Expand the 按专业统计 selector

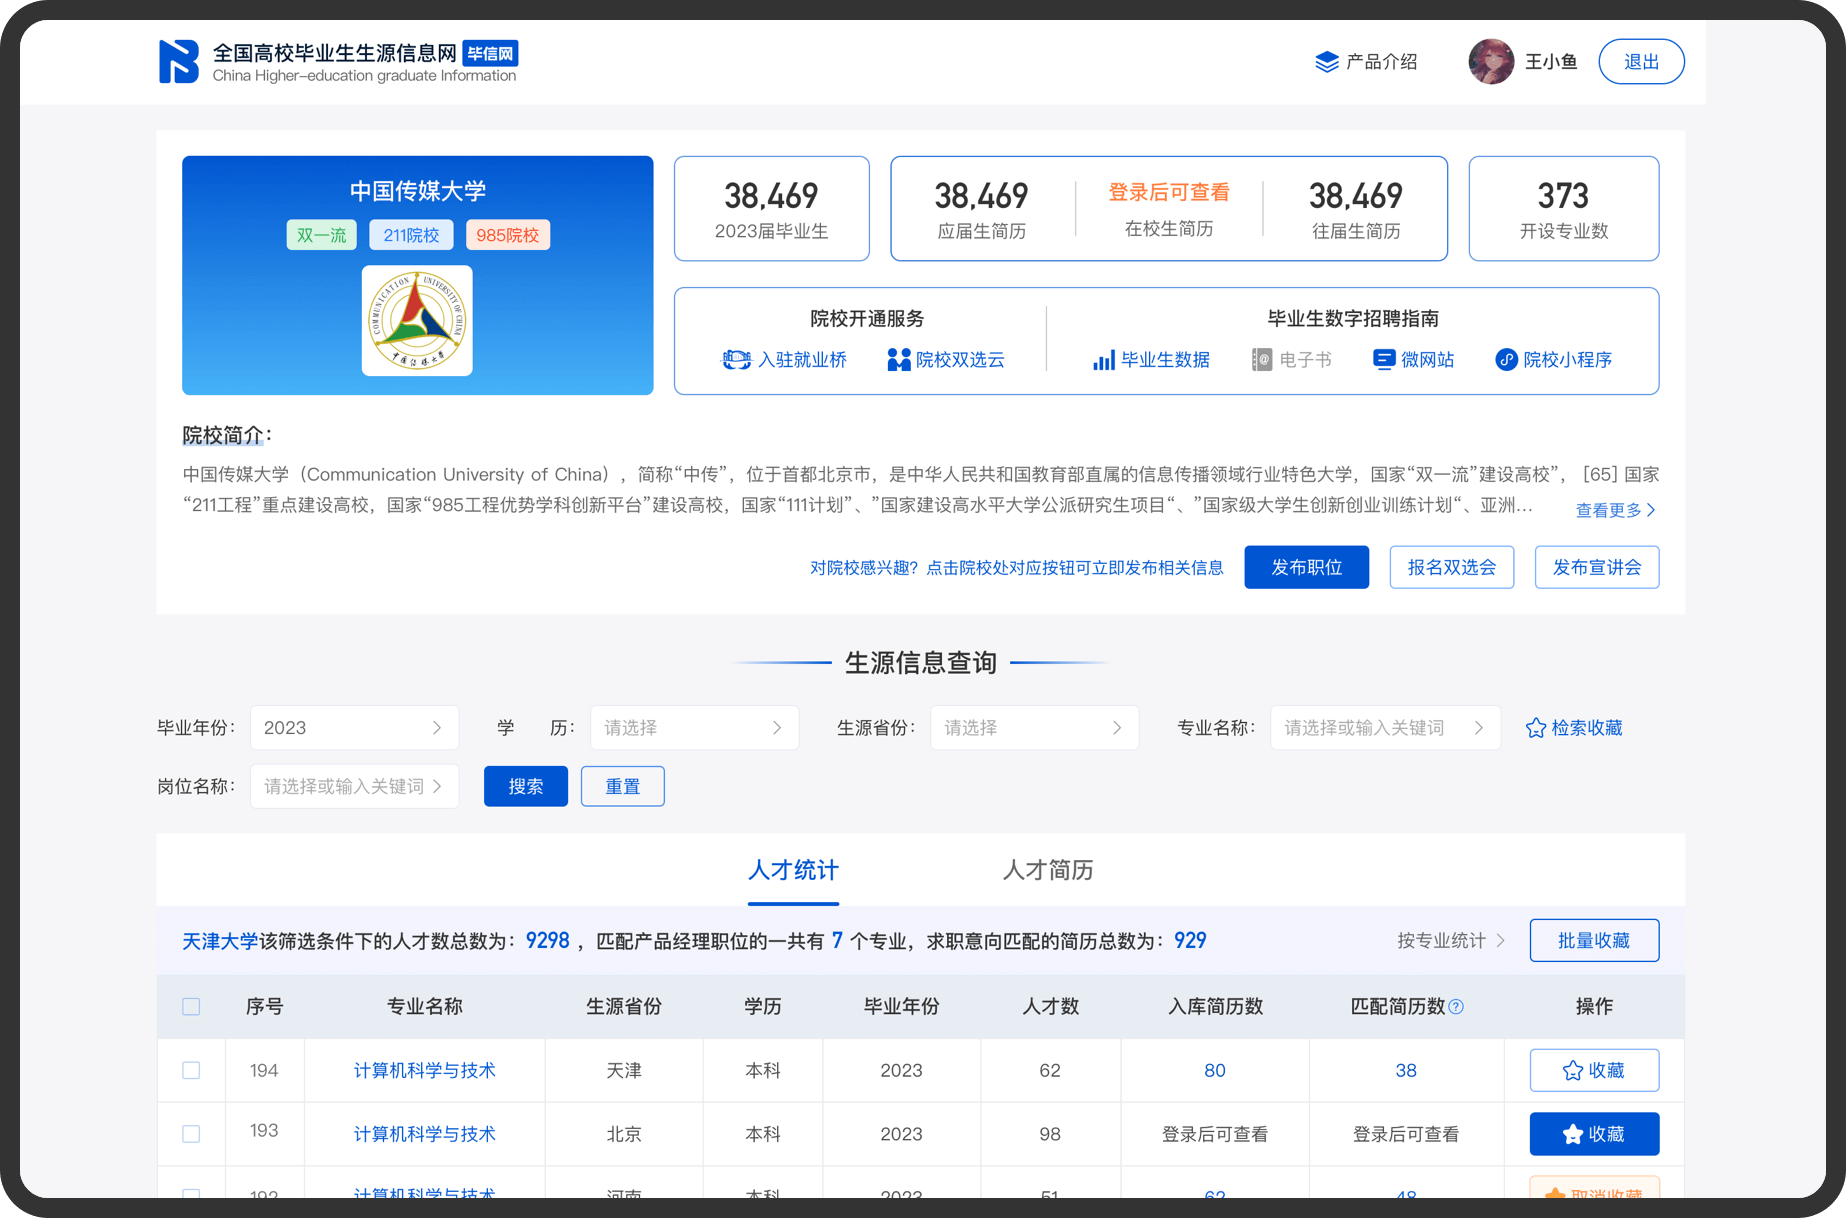coord(1451,941)
